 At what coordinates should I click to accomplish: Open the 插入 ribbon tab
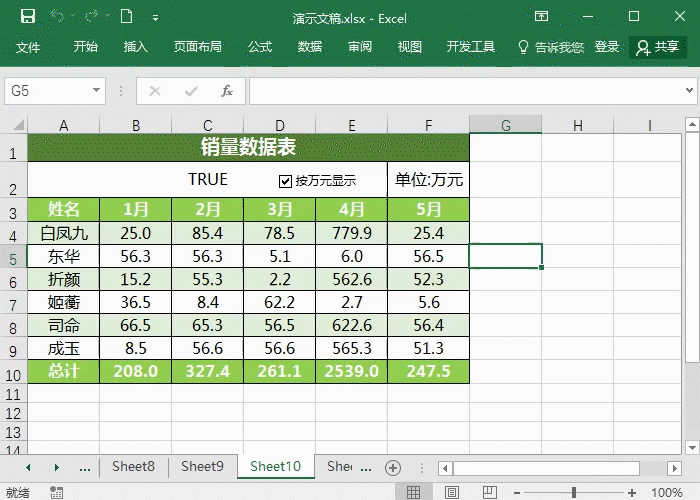[x=135, y=47]
